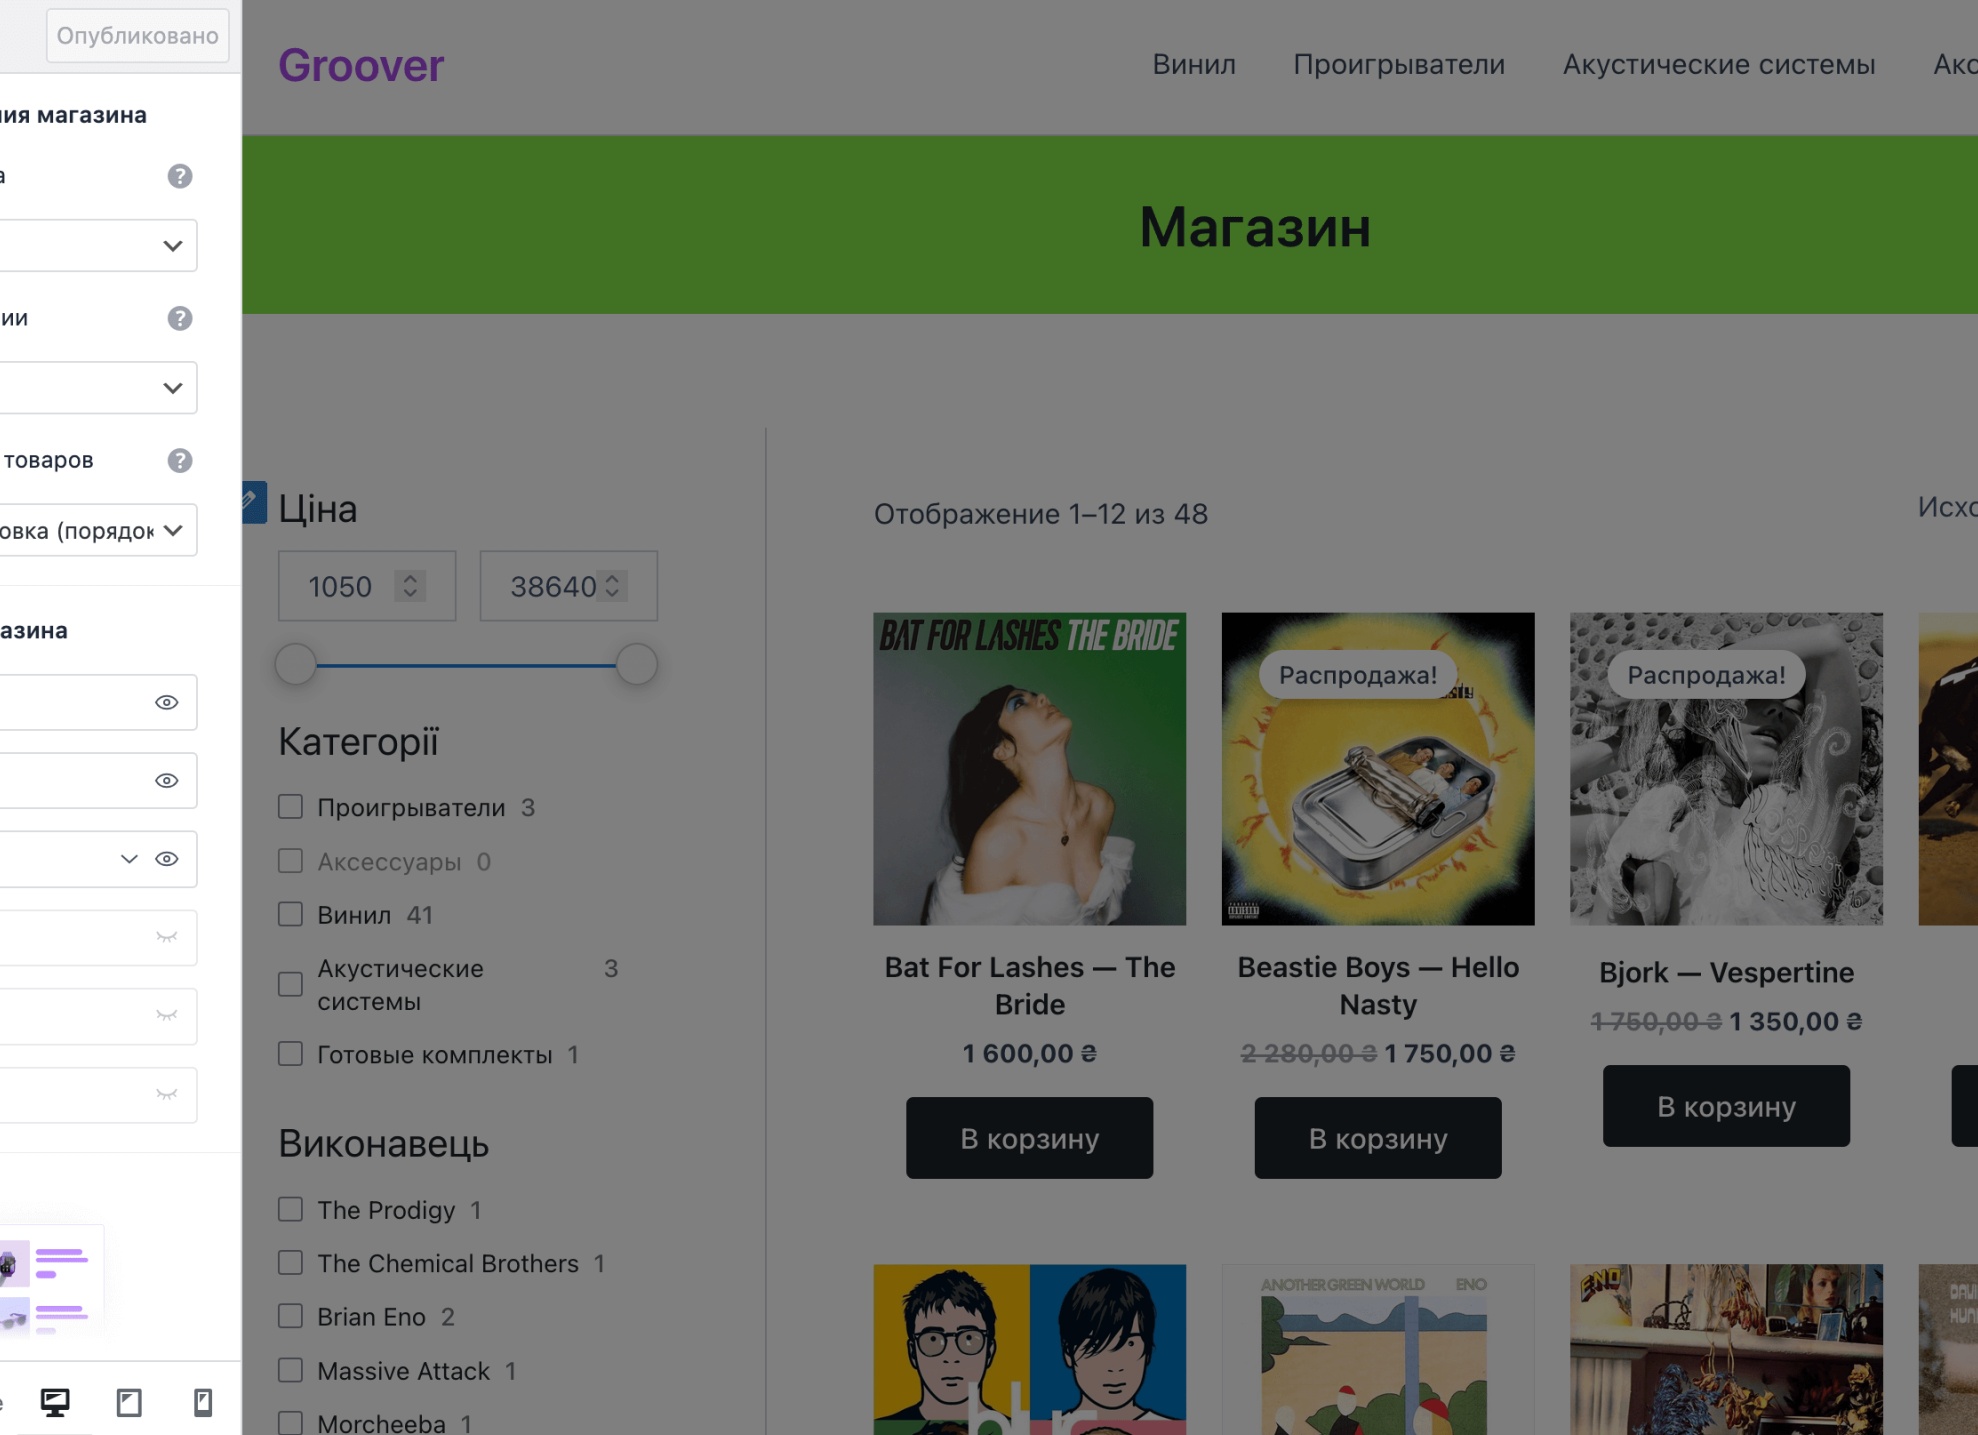Check The Prodigy artist filter
Viewport: 1978px width, 1435px height.
click(x=290, y=1209)
